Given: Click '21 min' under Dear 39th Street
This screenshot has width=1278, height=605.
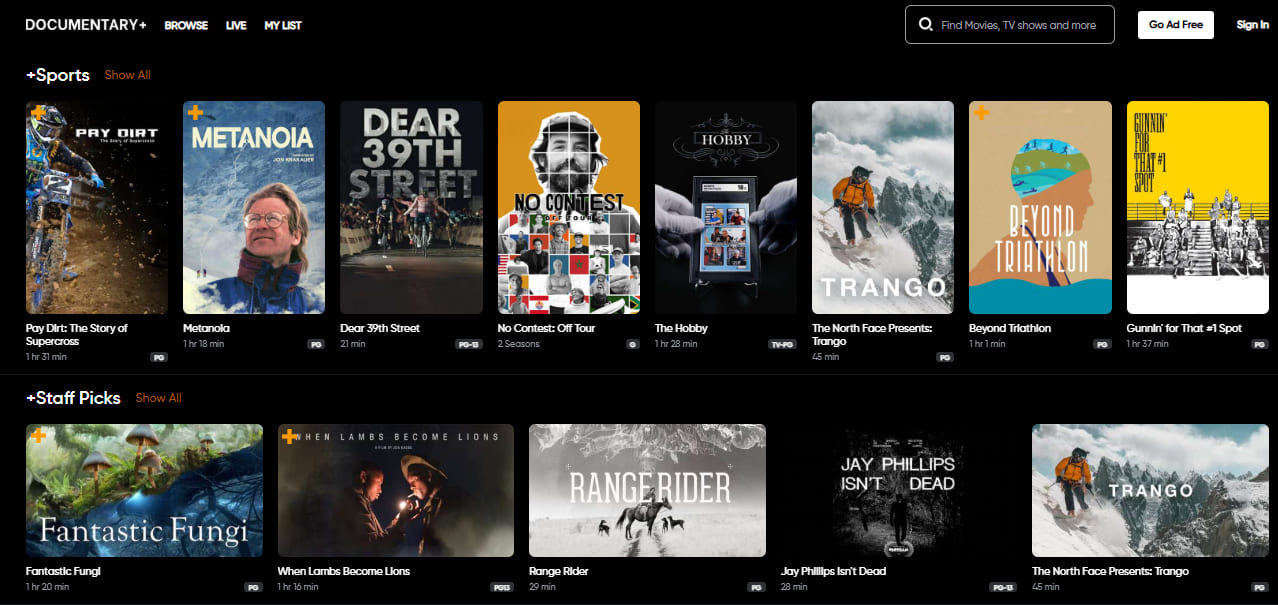Looking at the screenshot, I should click(x=353, y=344).
